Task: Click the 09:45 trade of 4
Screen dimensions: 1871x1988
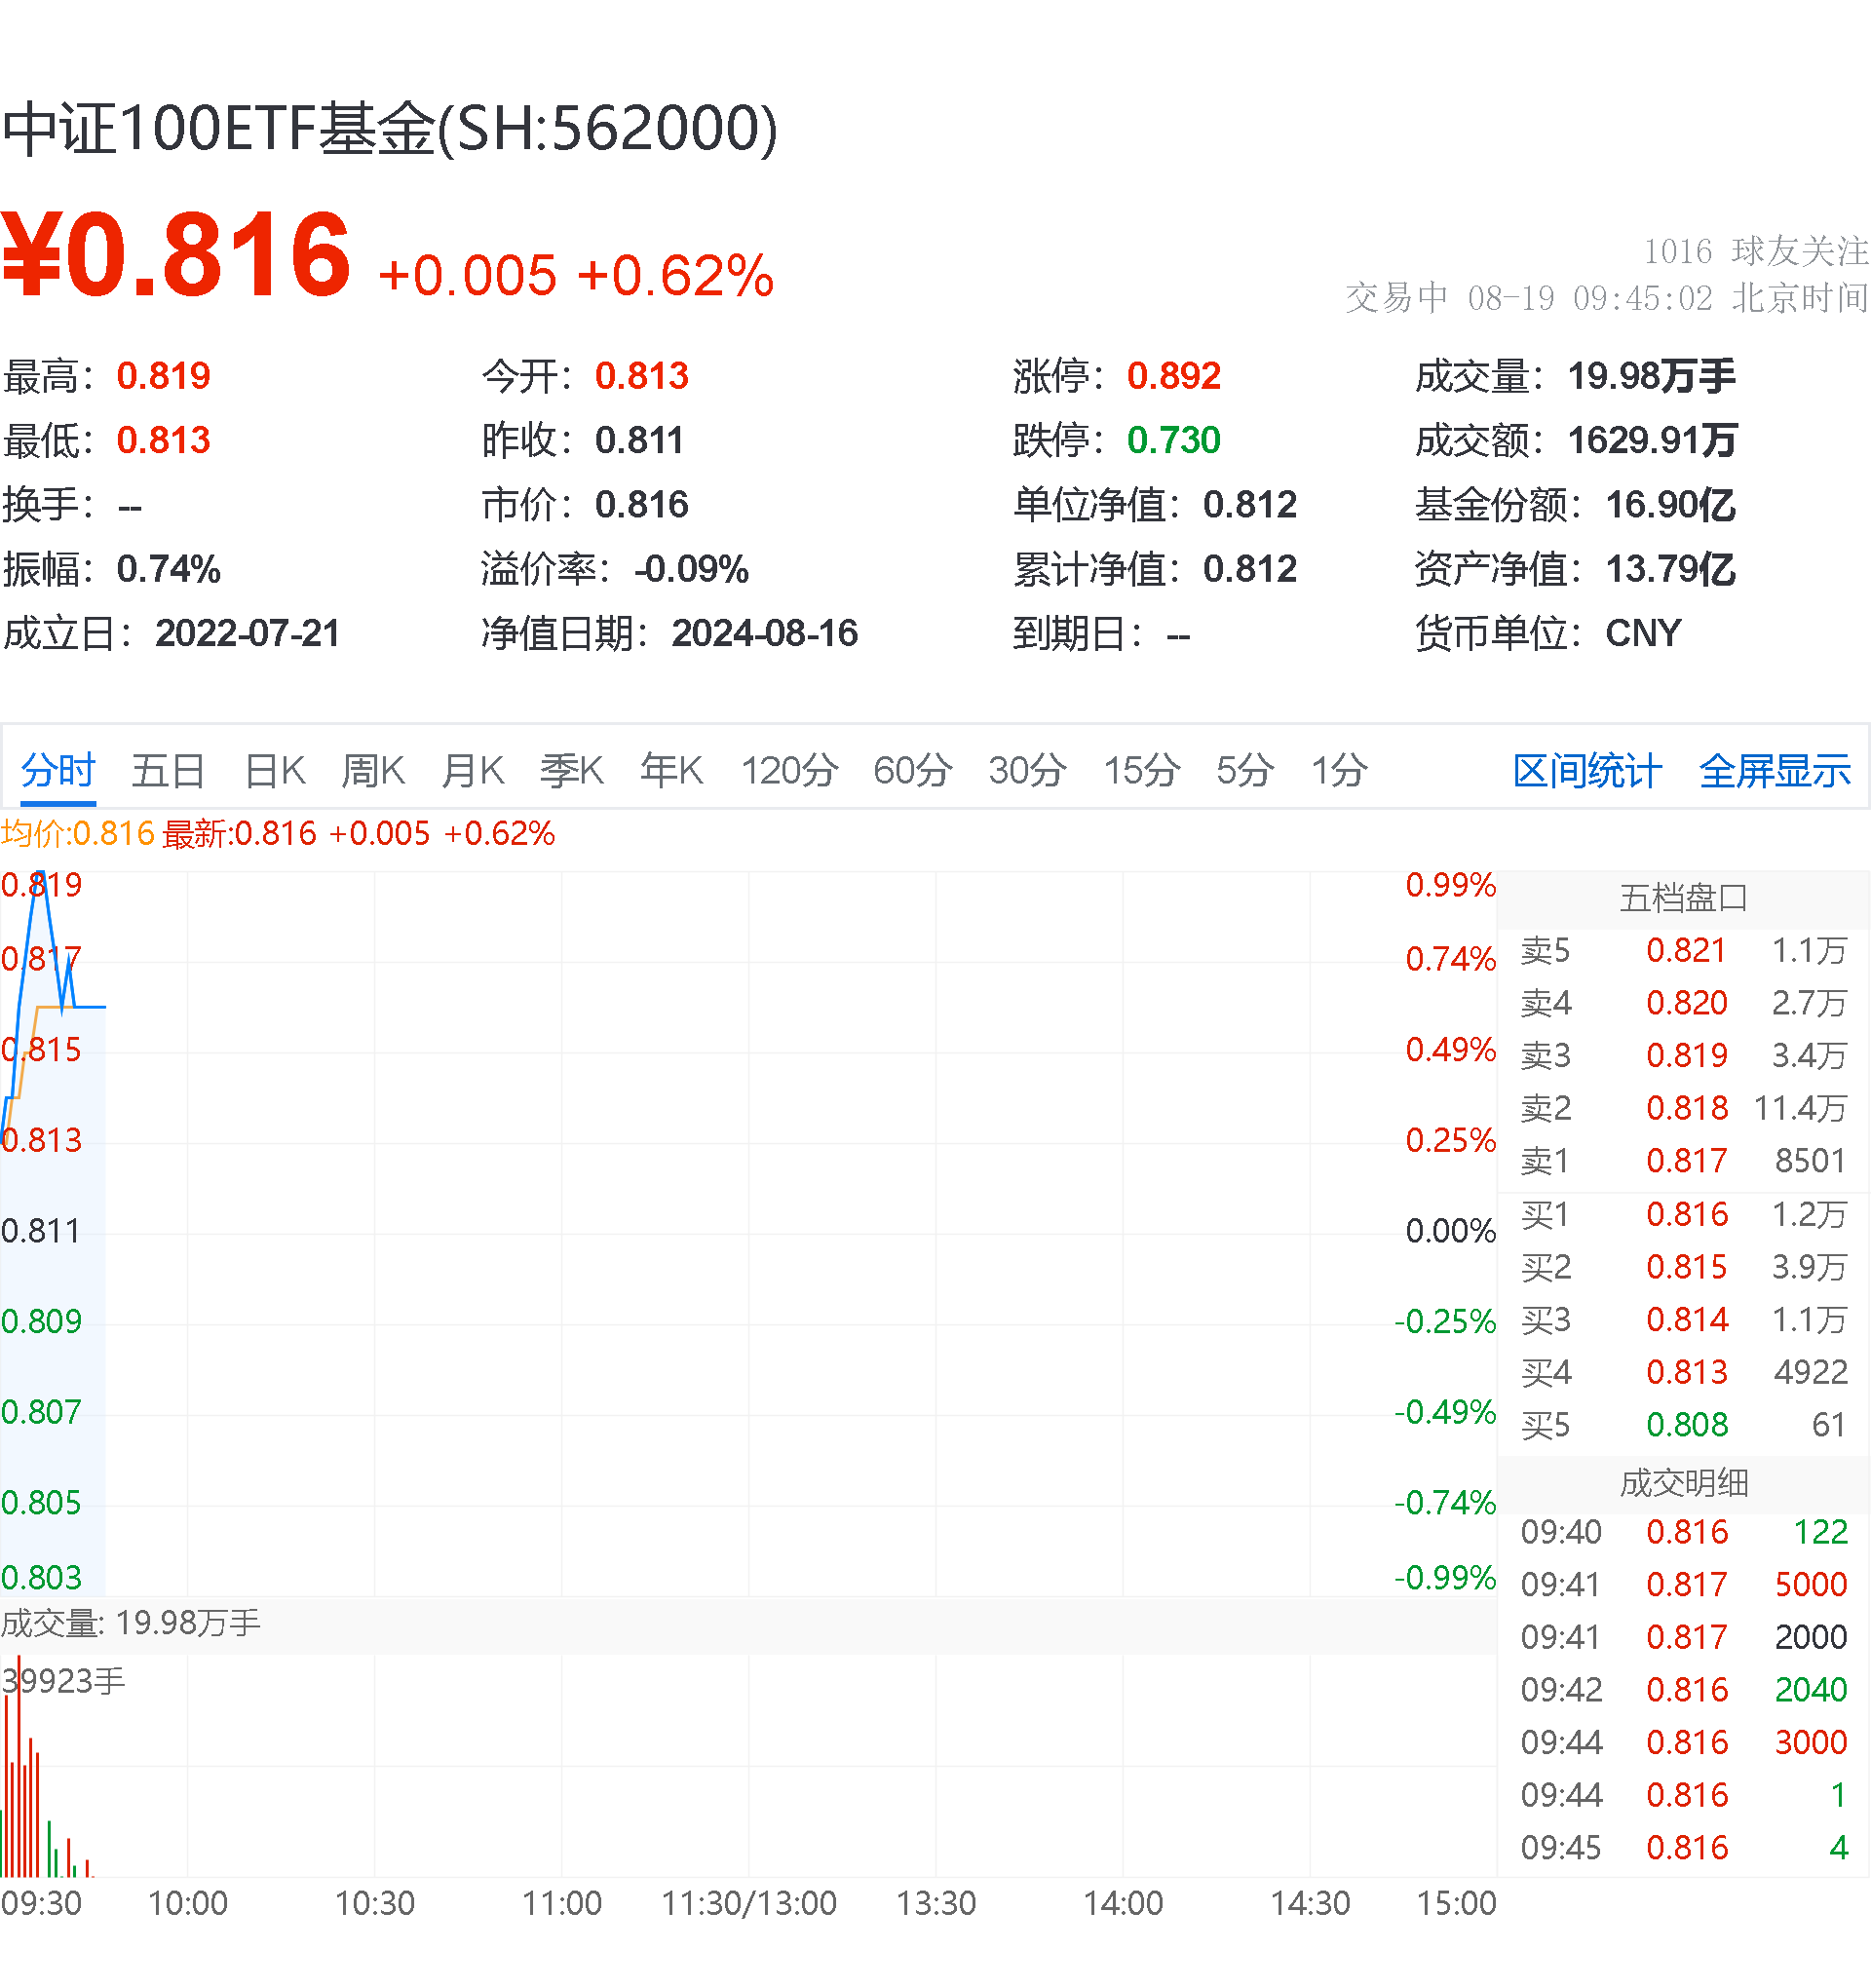Action: [1684, 1848]
